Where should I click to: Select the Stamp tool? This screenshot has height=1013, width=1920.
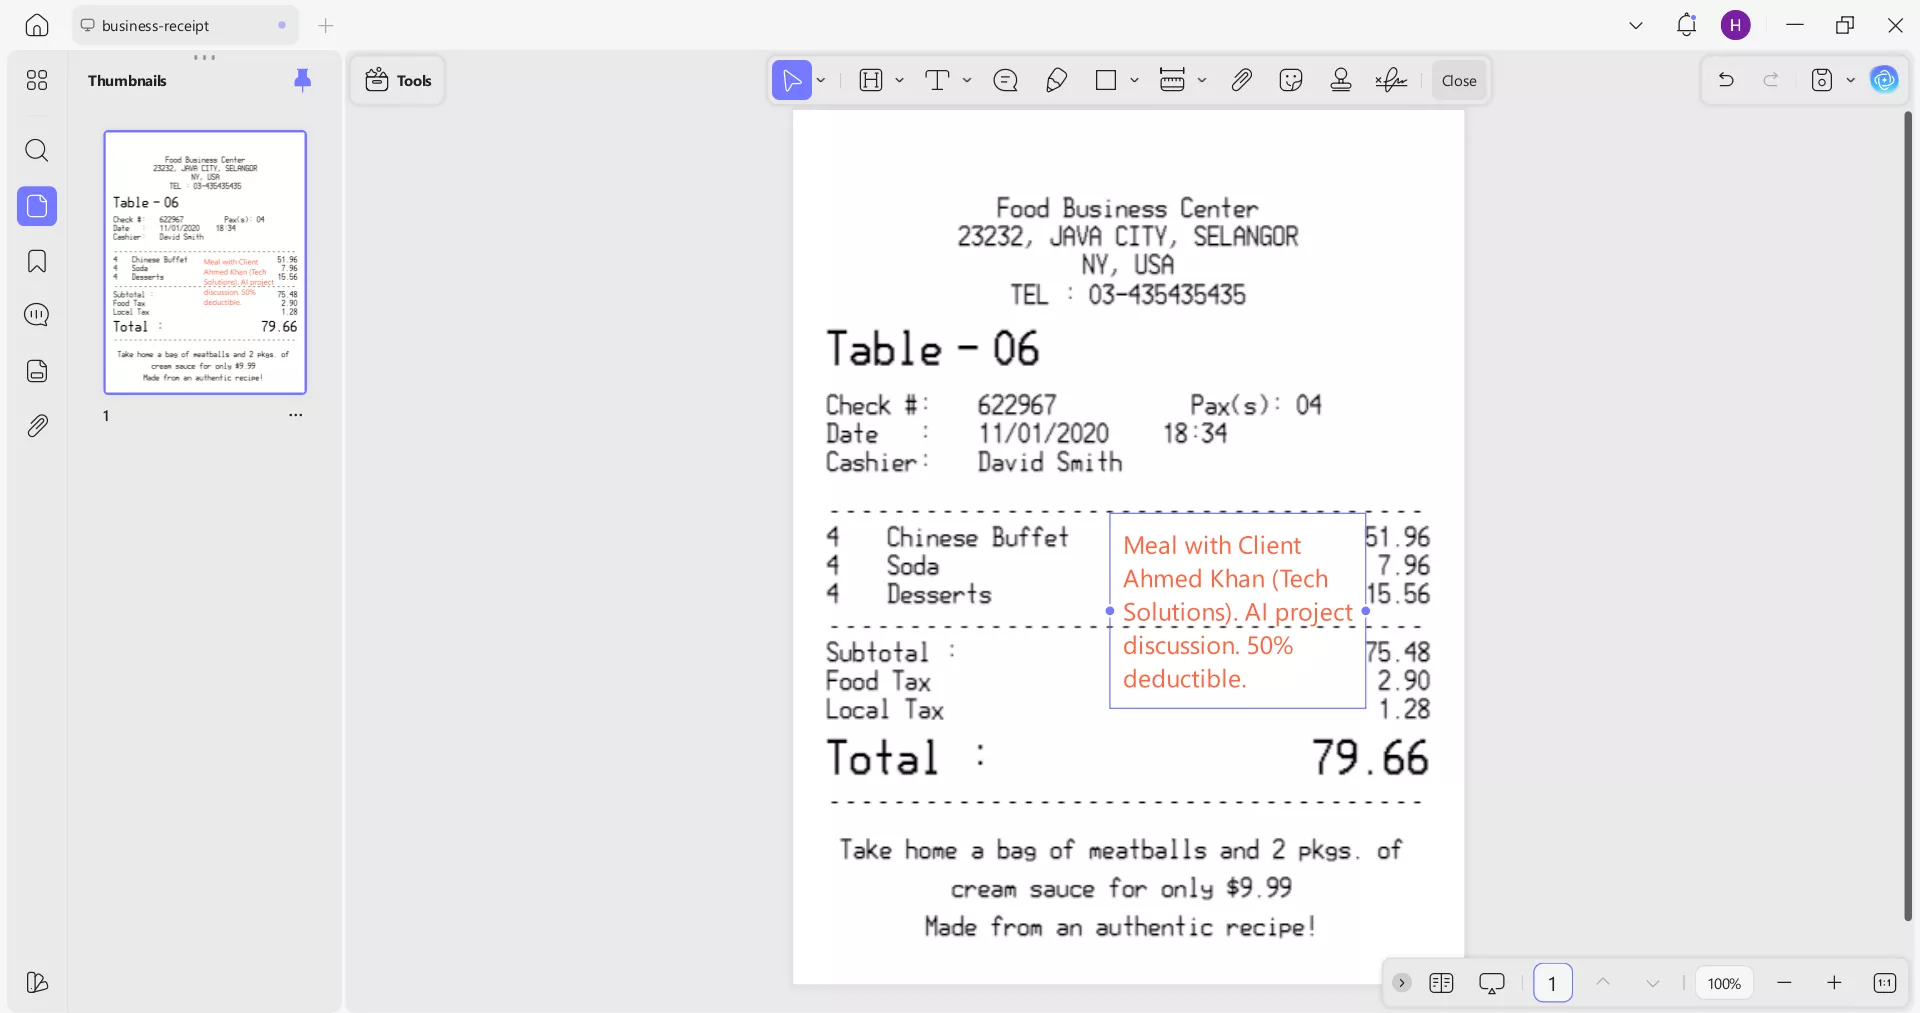click(x=1341, y=80)
